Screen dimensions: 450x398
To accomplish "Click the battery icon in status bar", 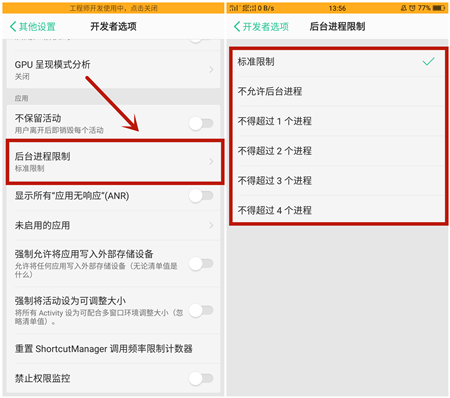I will click(439, 8).
